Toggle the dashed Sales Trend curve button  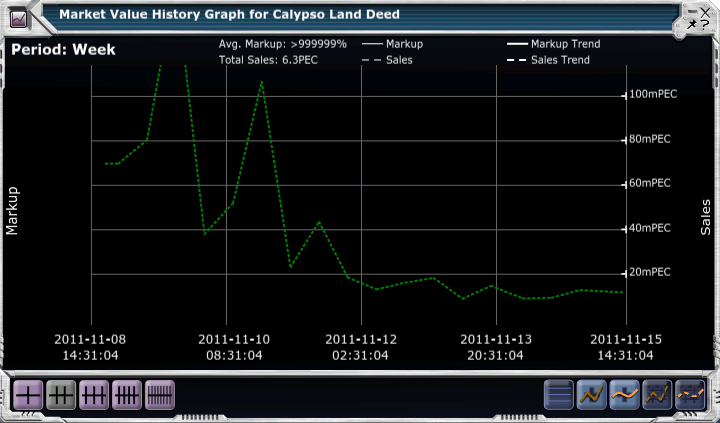691,395
